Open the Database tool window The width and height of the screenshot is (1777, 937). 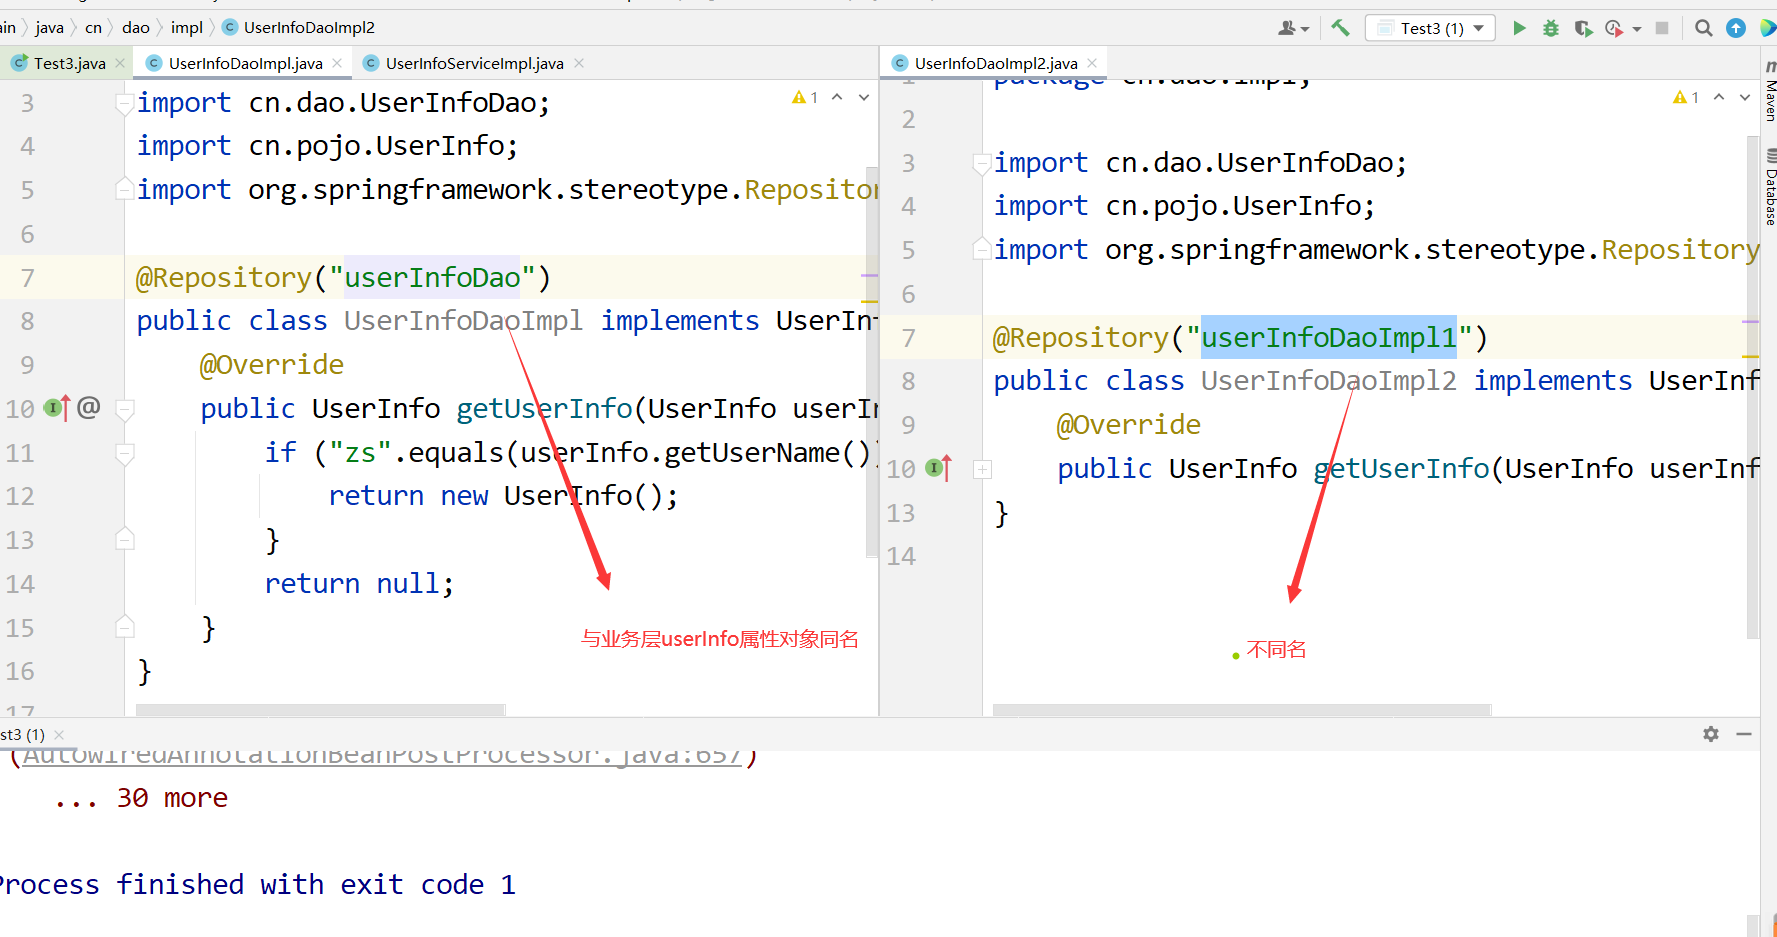pos(1770,188)
